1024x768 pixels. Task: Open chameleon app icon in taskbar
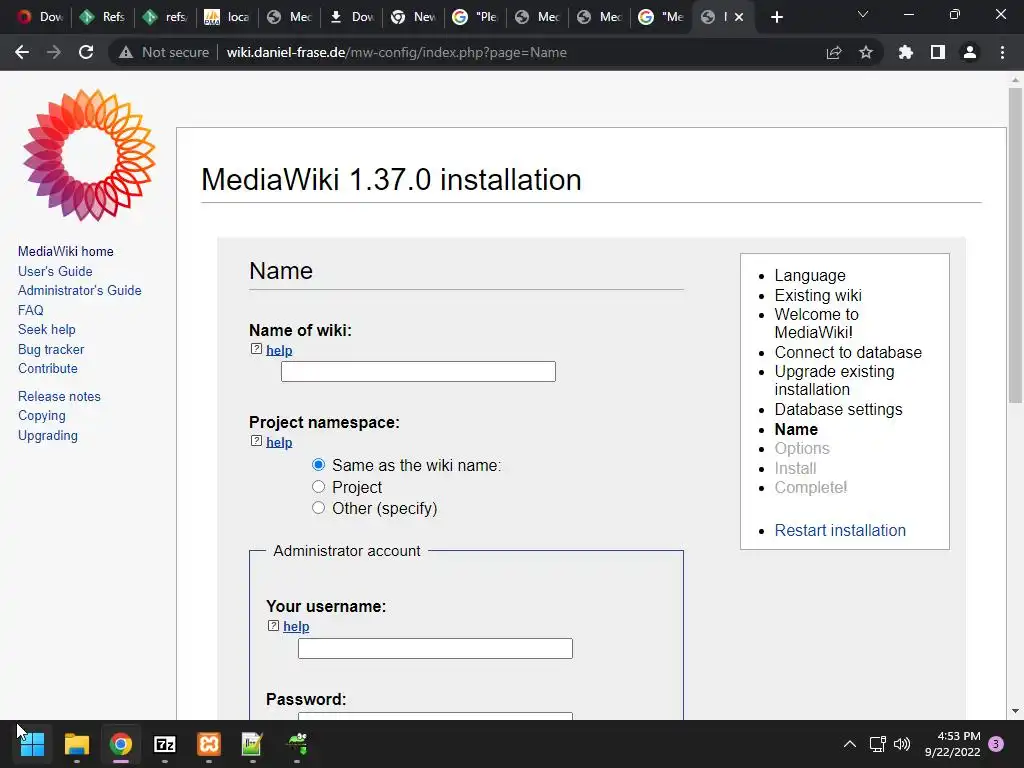(x=297, y=744)
